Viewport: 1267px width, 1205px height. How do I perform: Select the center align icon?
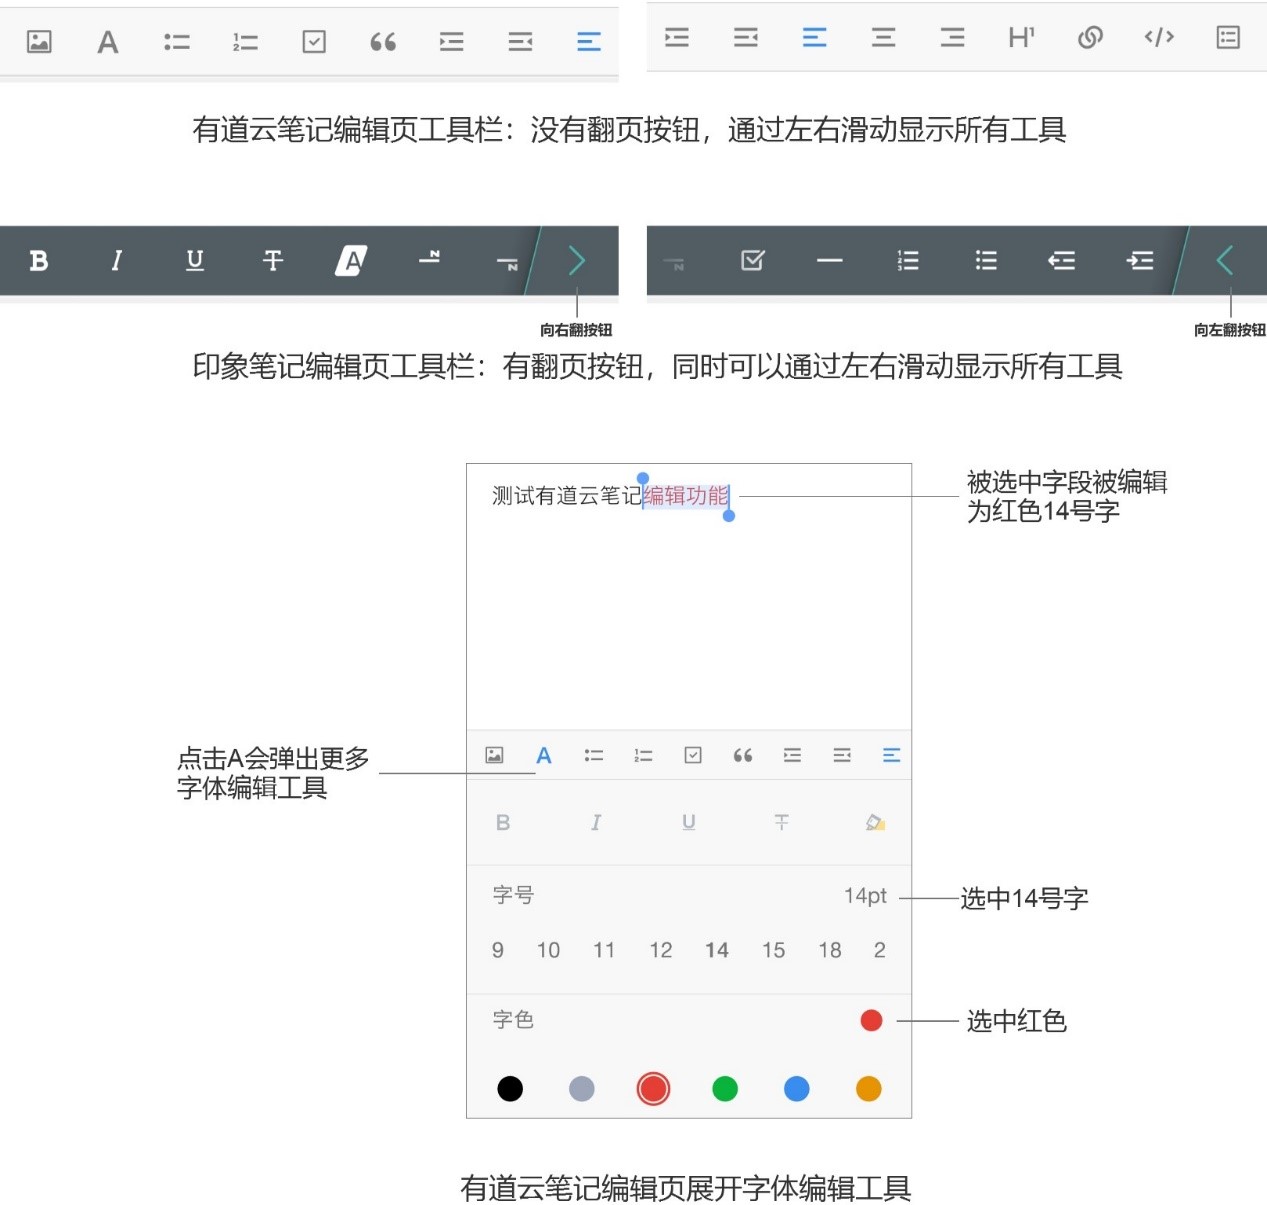[883, 38]
